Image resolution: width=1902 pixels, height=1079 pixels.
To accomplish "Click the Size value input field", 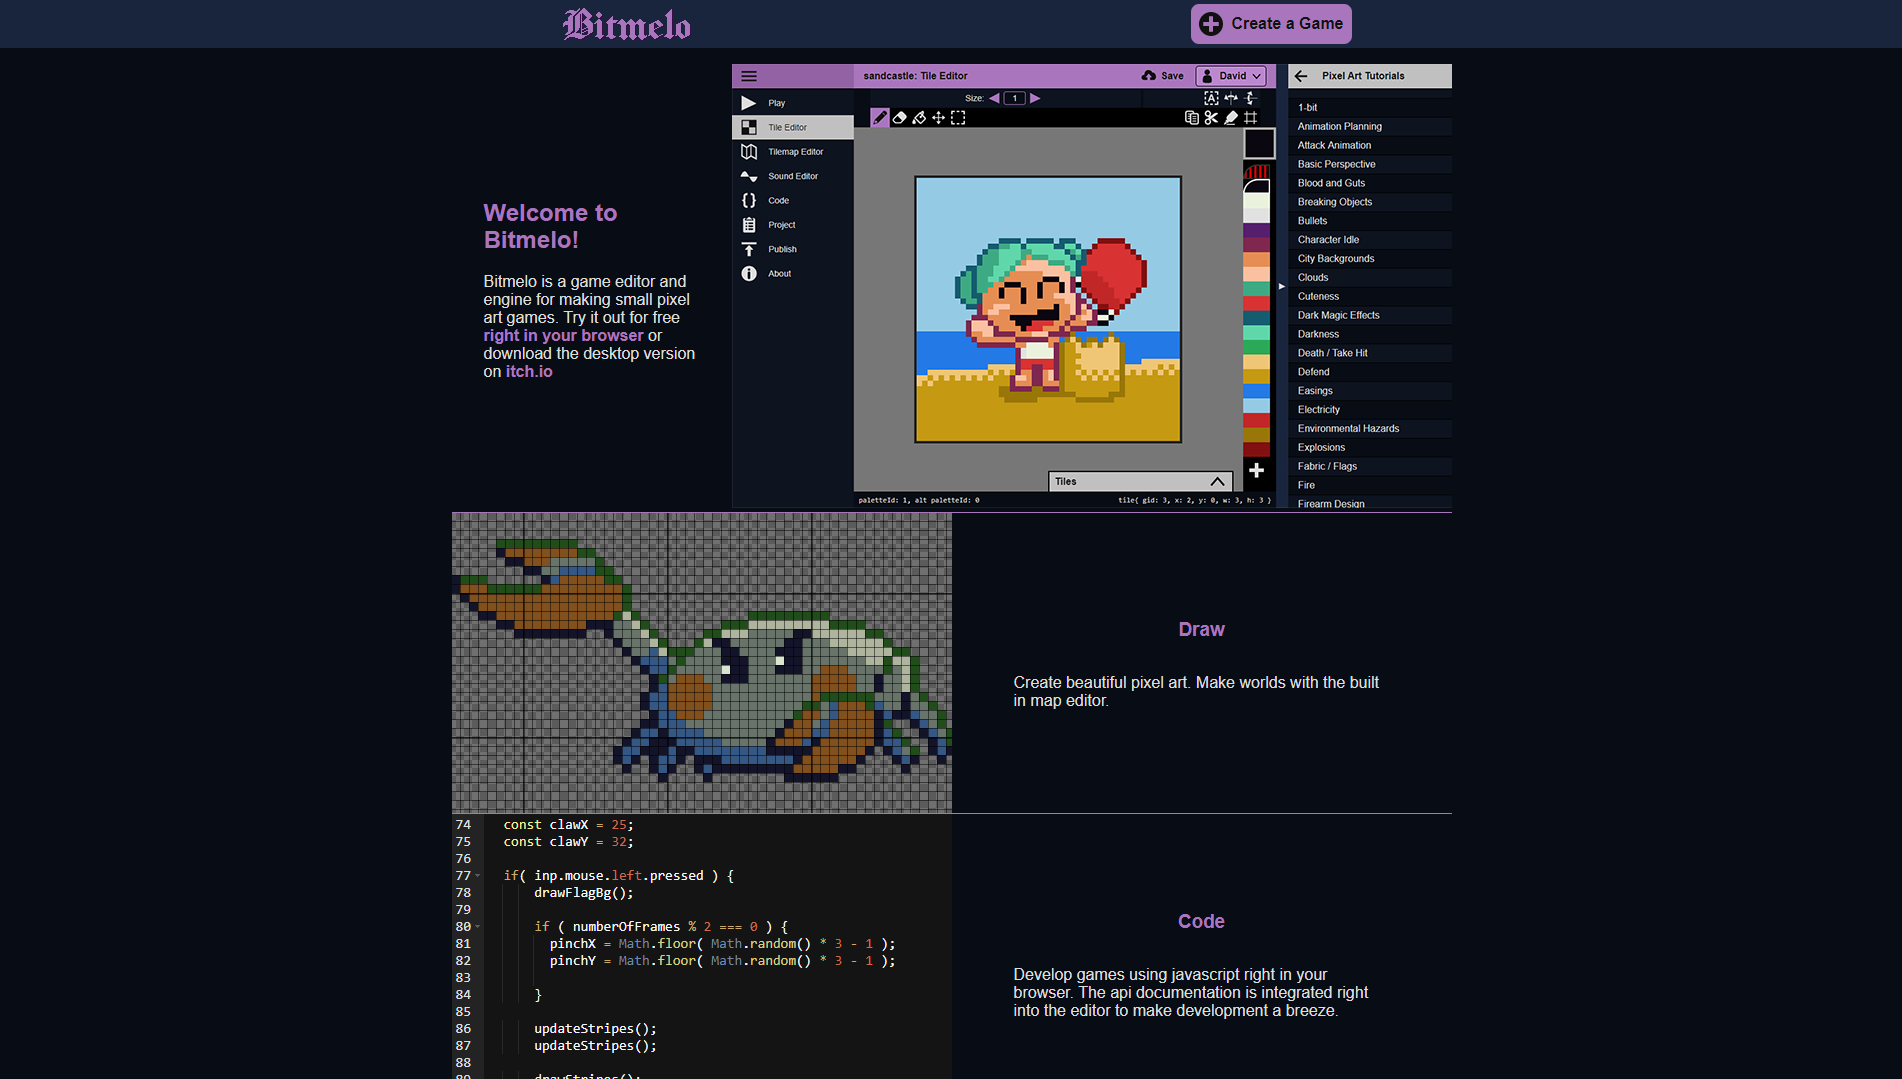I will (1014, 98).
